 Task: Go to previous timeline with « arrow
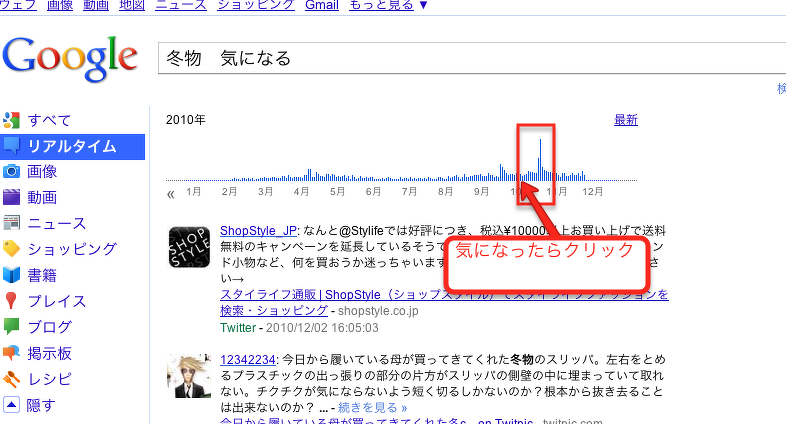pyautogui.click(x=171, y=194)
